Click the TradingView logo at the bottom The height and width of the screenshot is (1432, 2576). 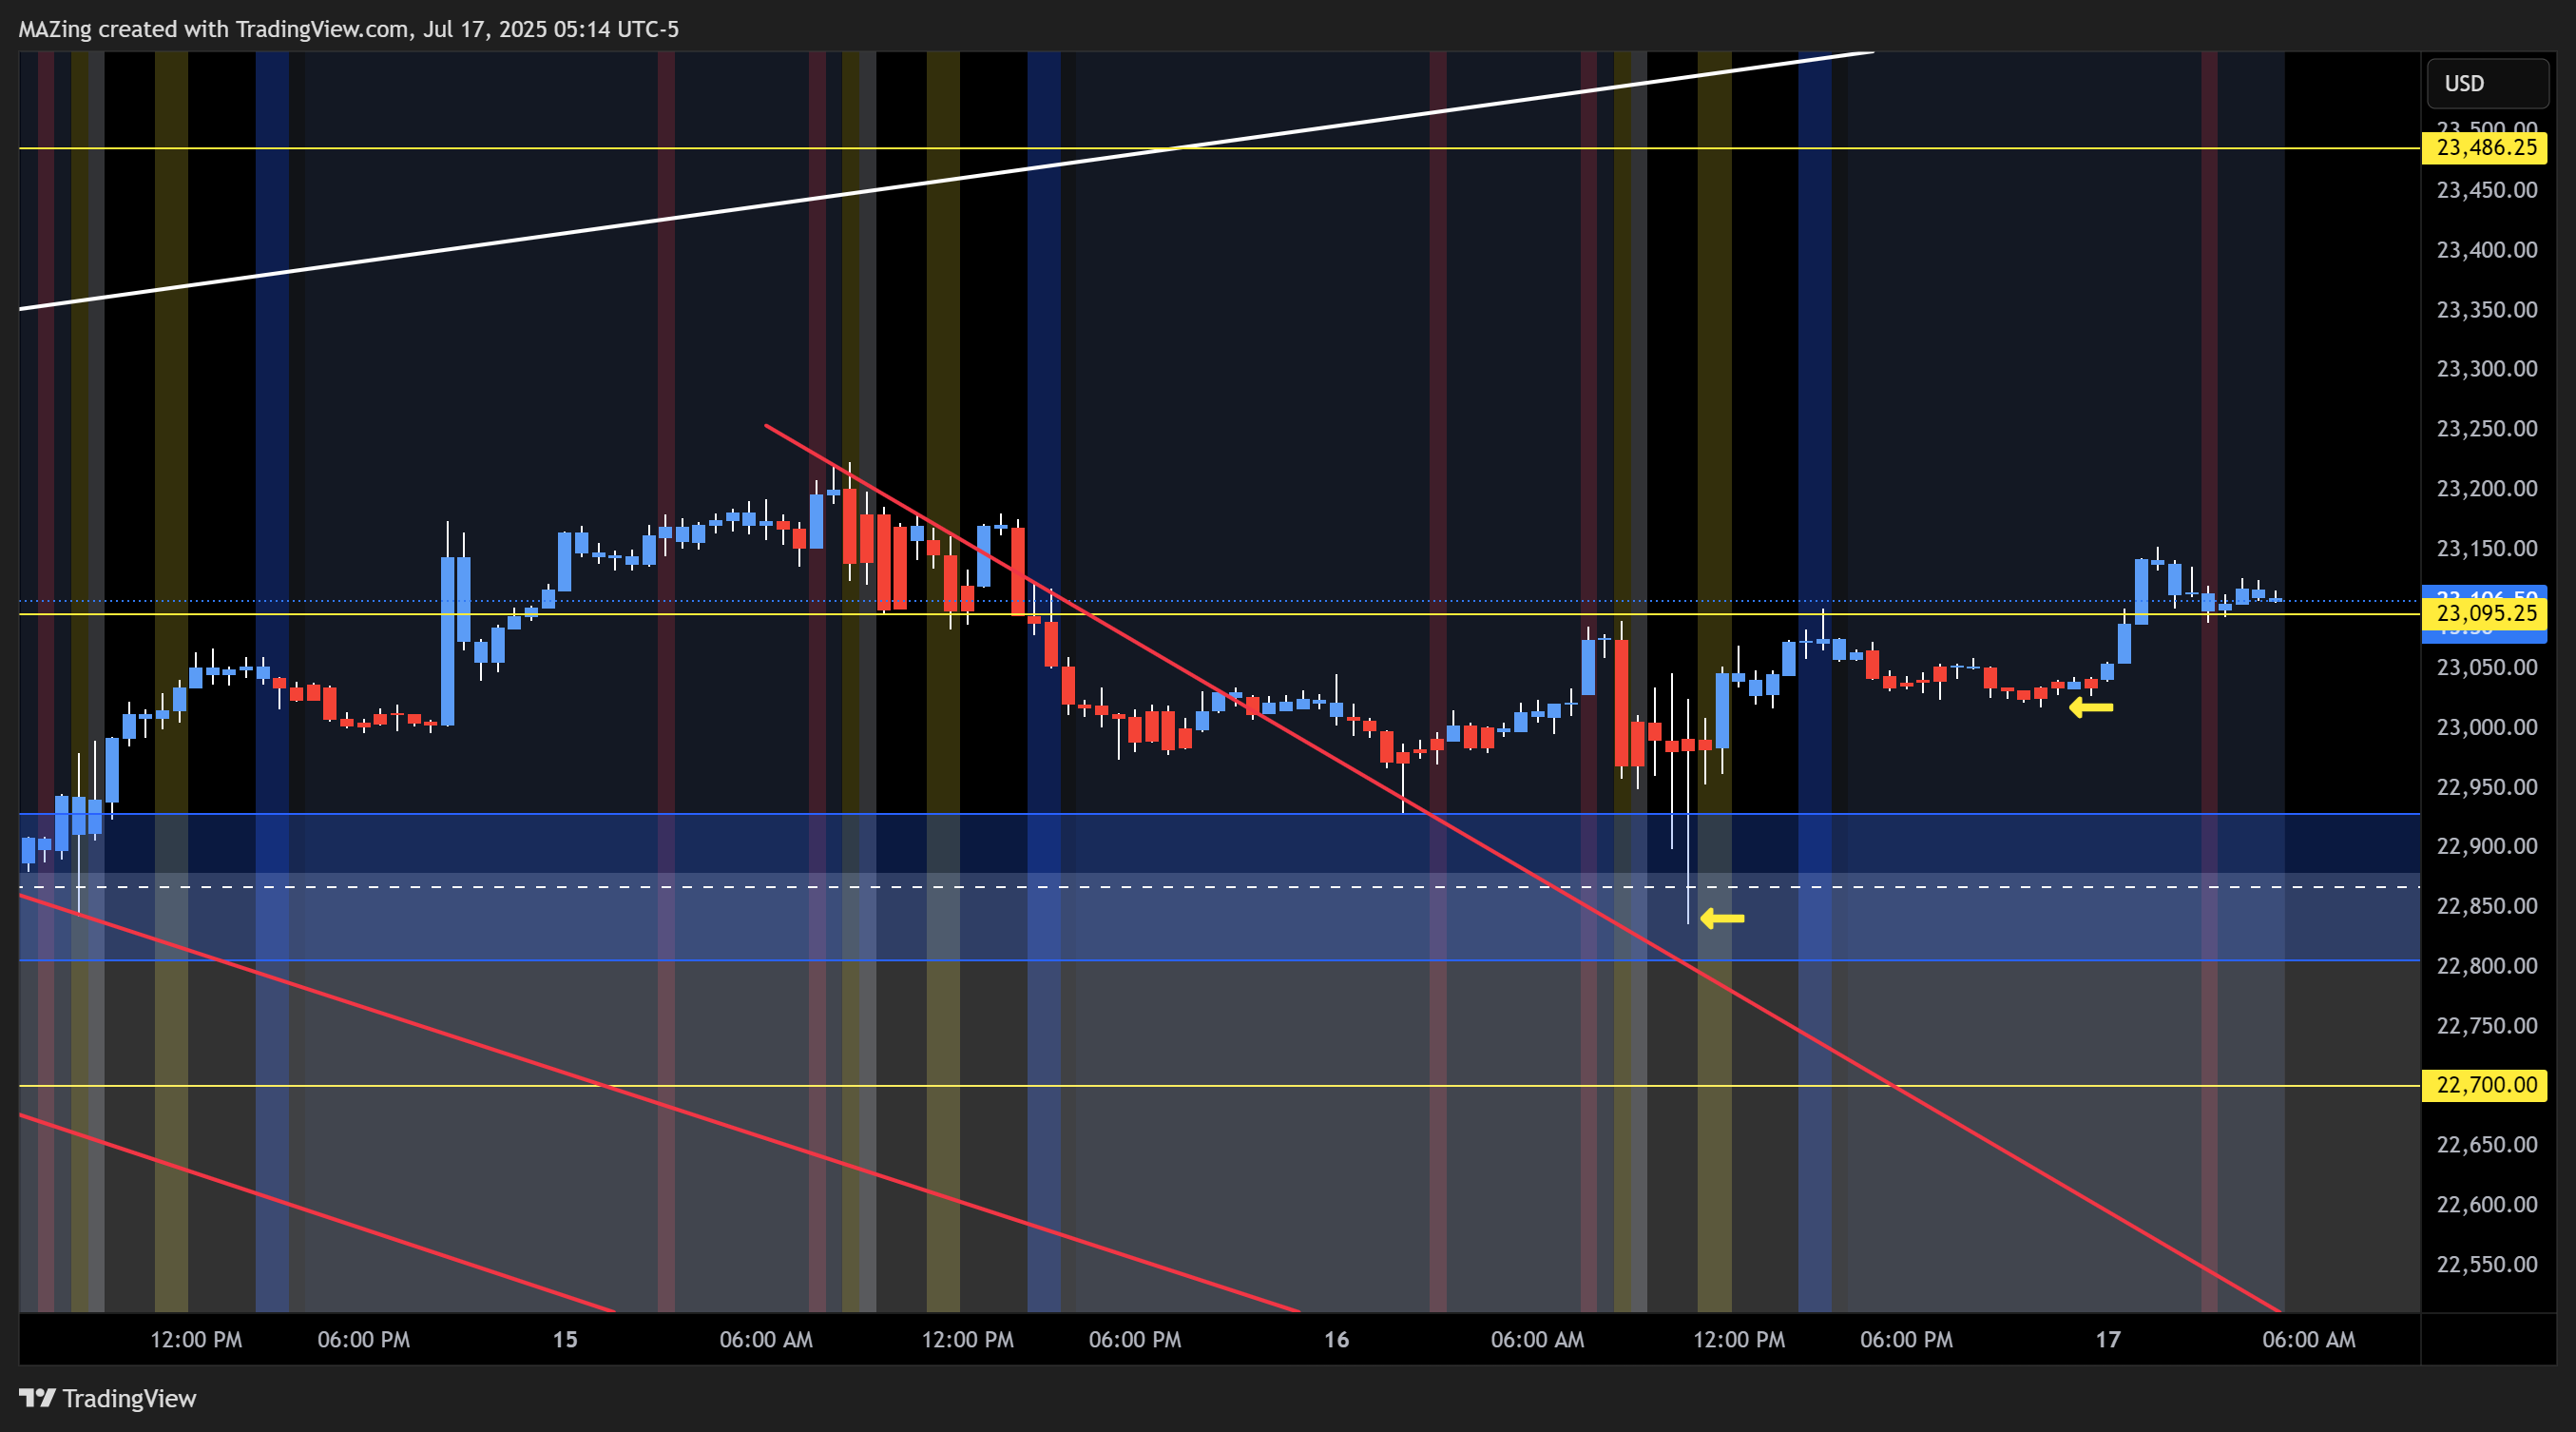tap(108, 1398)
